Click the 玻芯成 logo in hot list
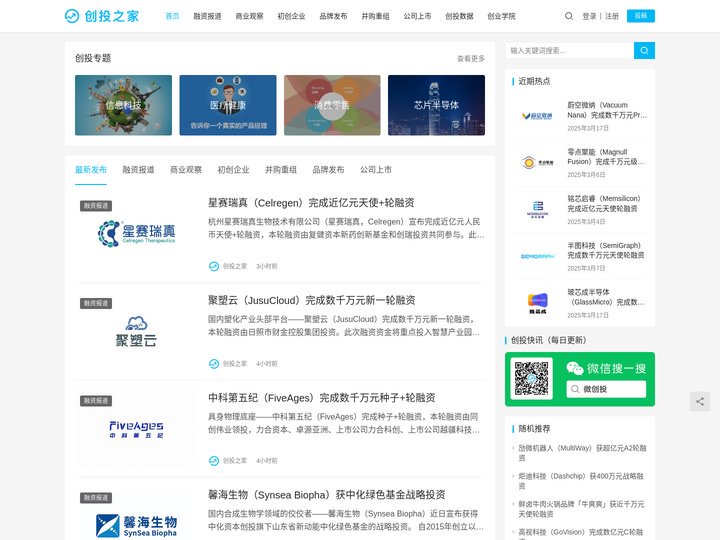The height and width of the screenshot is (540, 720). coord(537,303)
